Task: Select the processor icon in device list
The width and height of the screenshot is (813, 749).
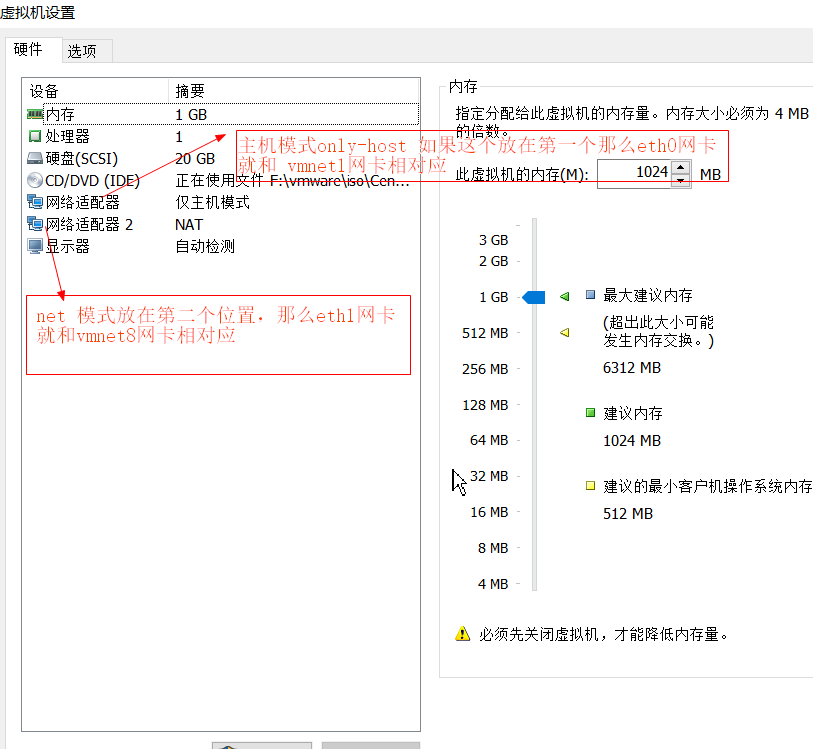Action: point(35,137)
